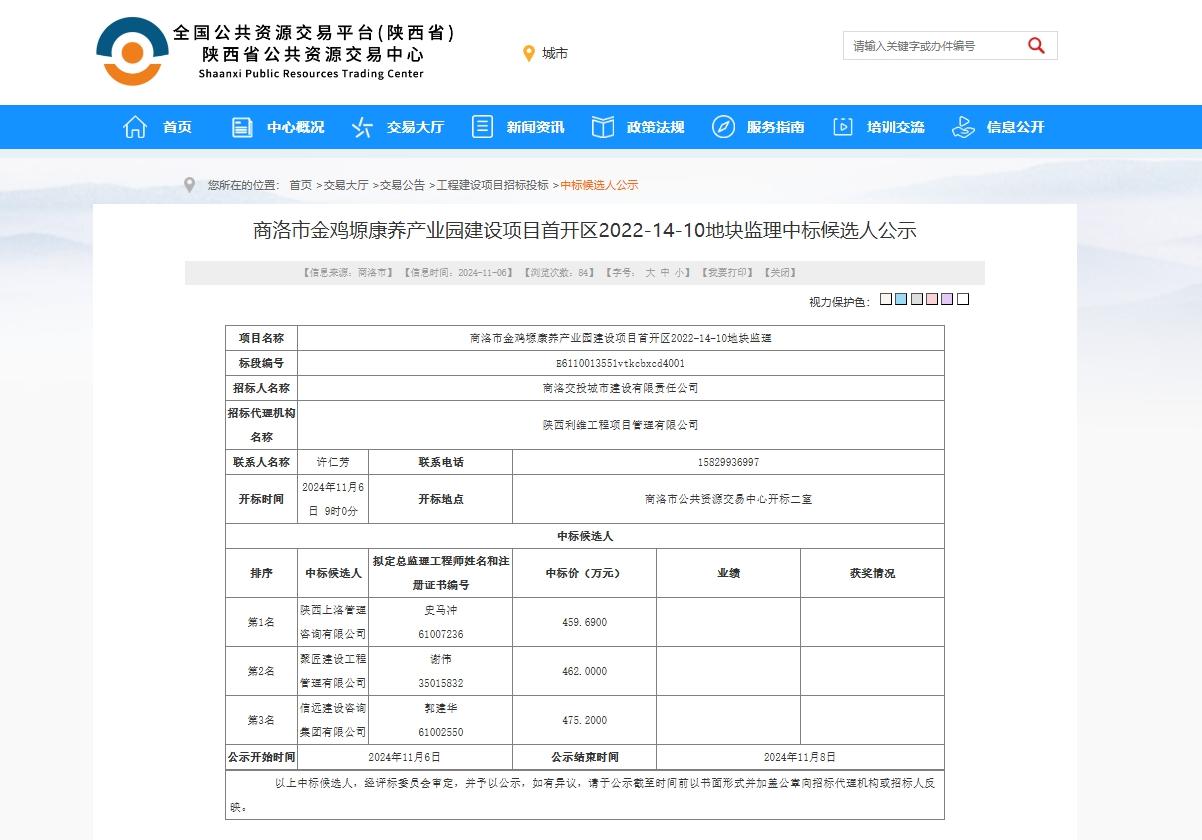Click the 我要打印 print link
The image size is (1202, 840).
pyautogui.click(x=727, y=273)
